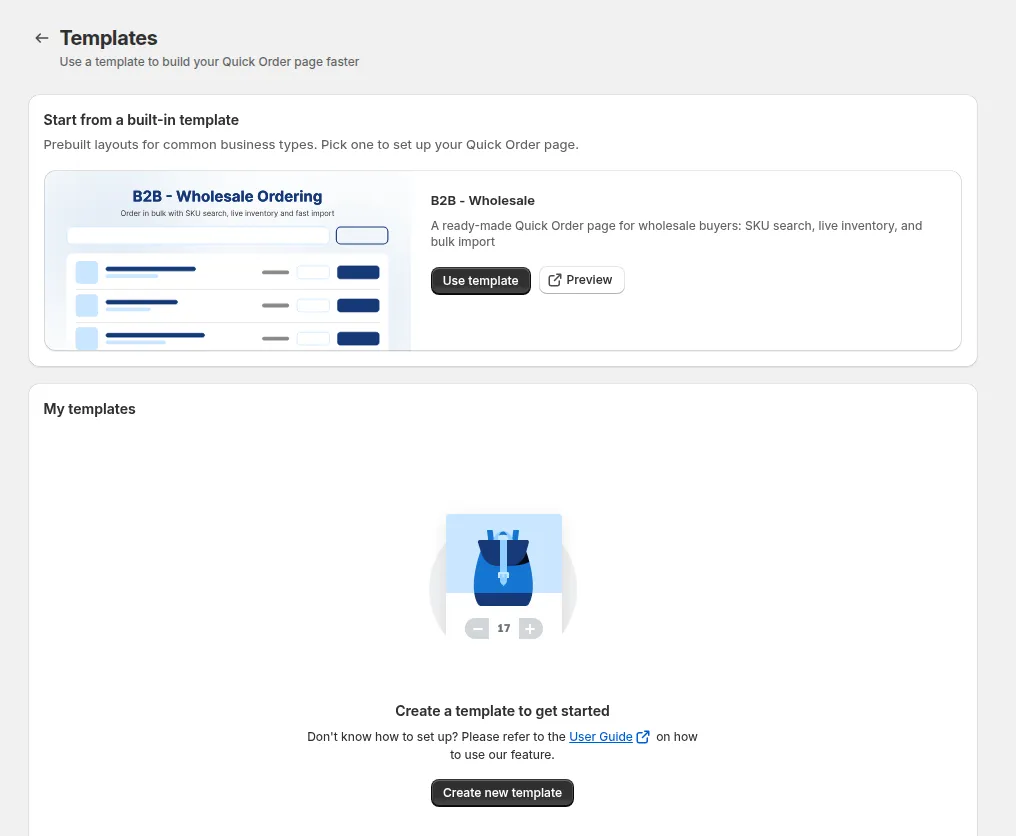This screenshot has height=836, width=1016.
Task: Click "Create a template to get started" text
Action: pyautogui.click(x=502, y=711)
